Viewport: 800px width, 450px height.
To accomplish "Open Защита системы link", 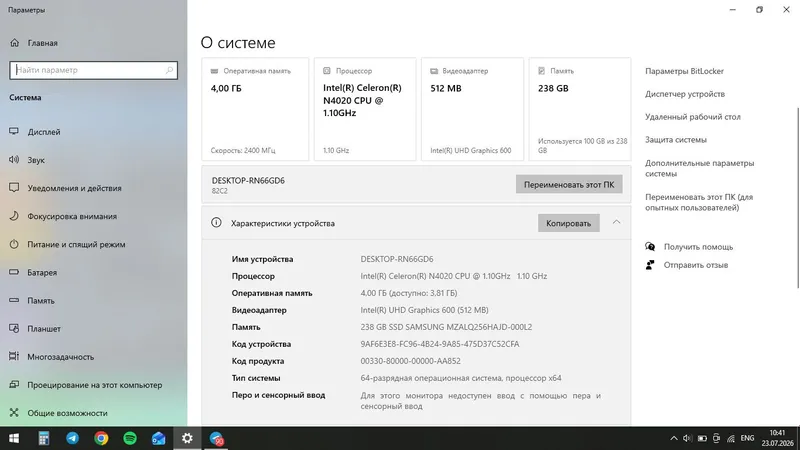I will pos(676,139).
